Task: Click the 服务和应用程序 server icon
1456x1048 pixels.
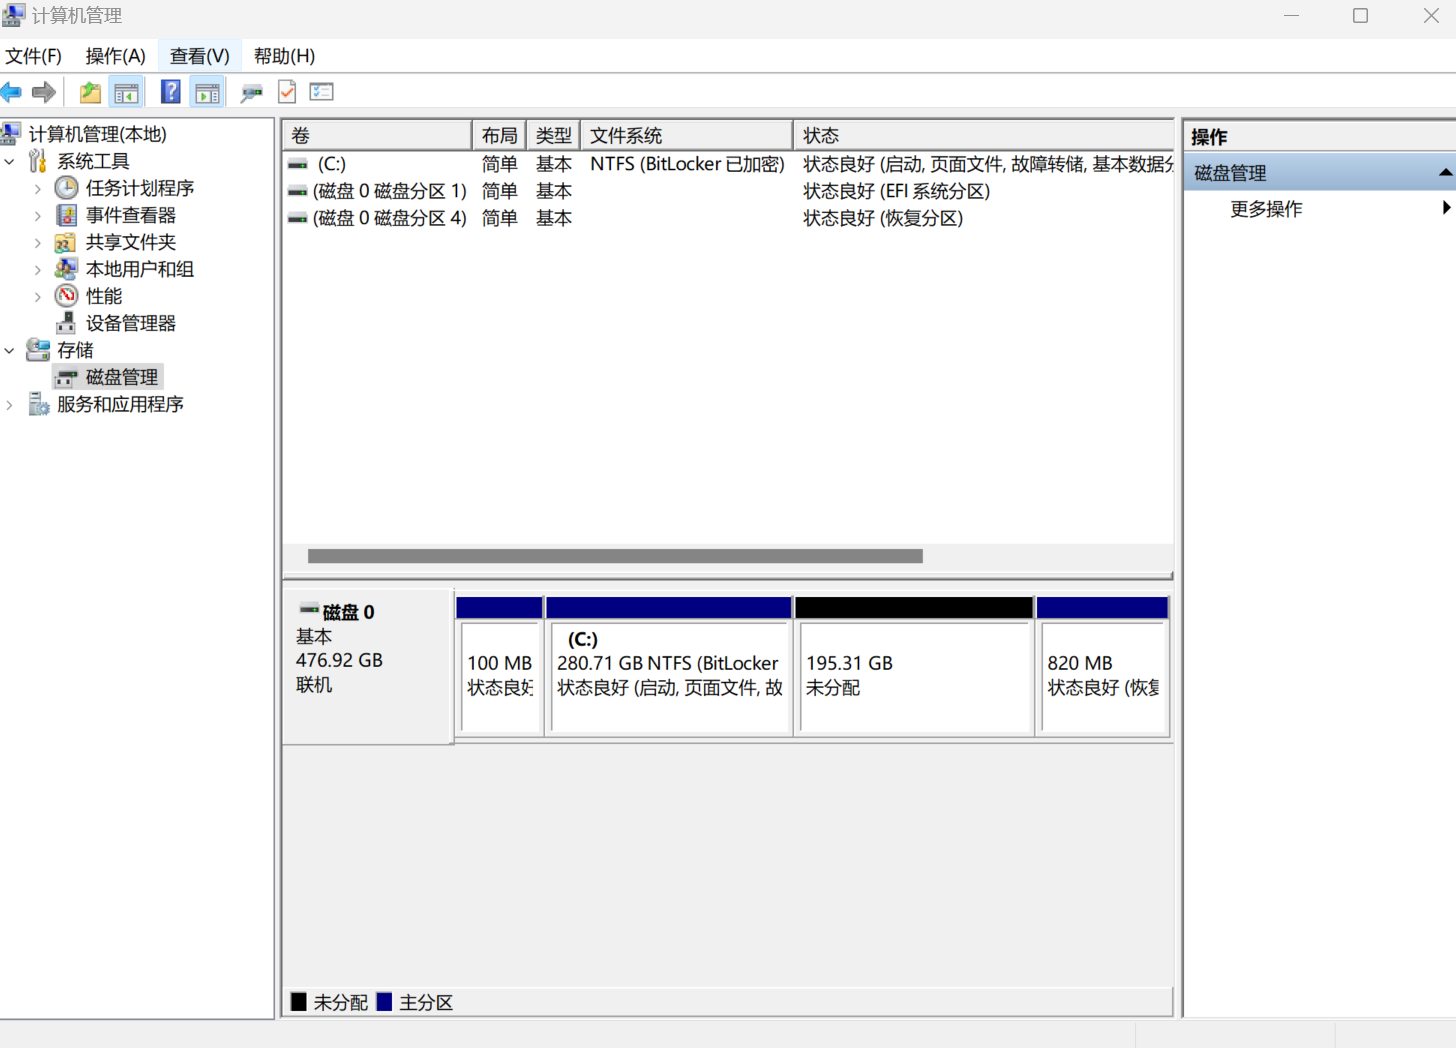Action: coord(38,403)
